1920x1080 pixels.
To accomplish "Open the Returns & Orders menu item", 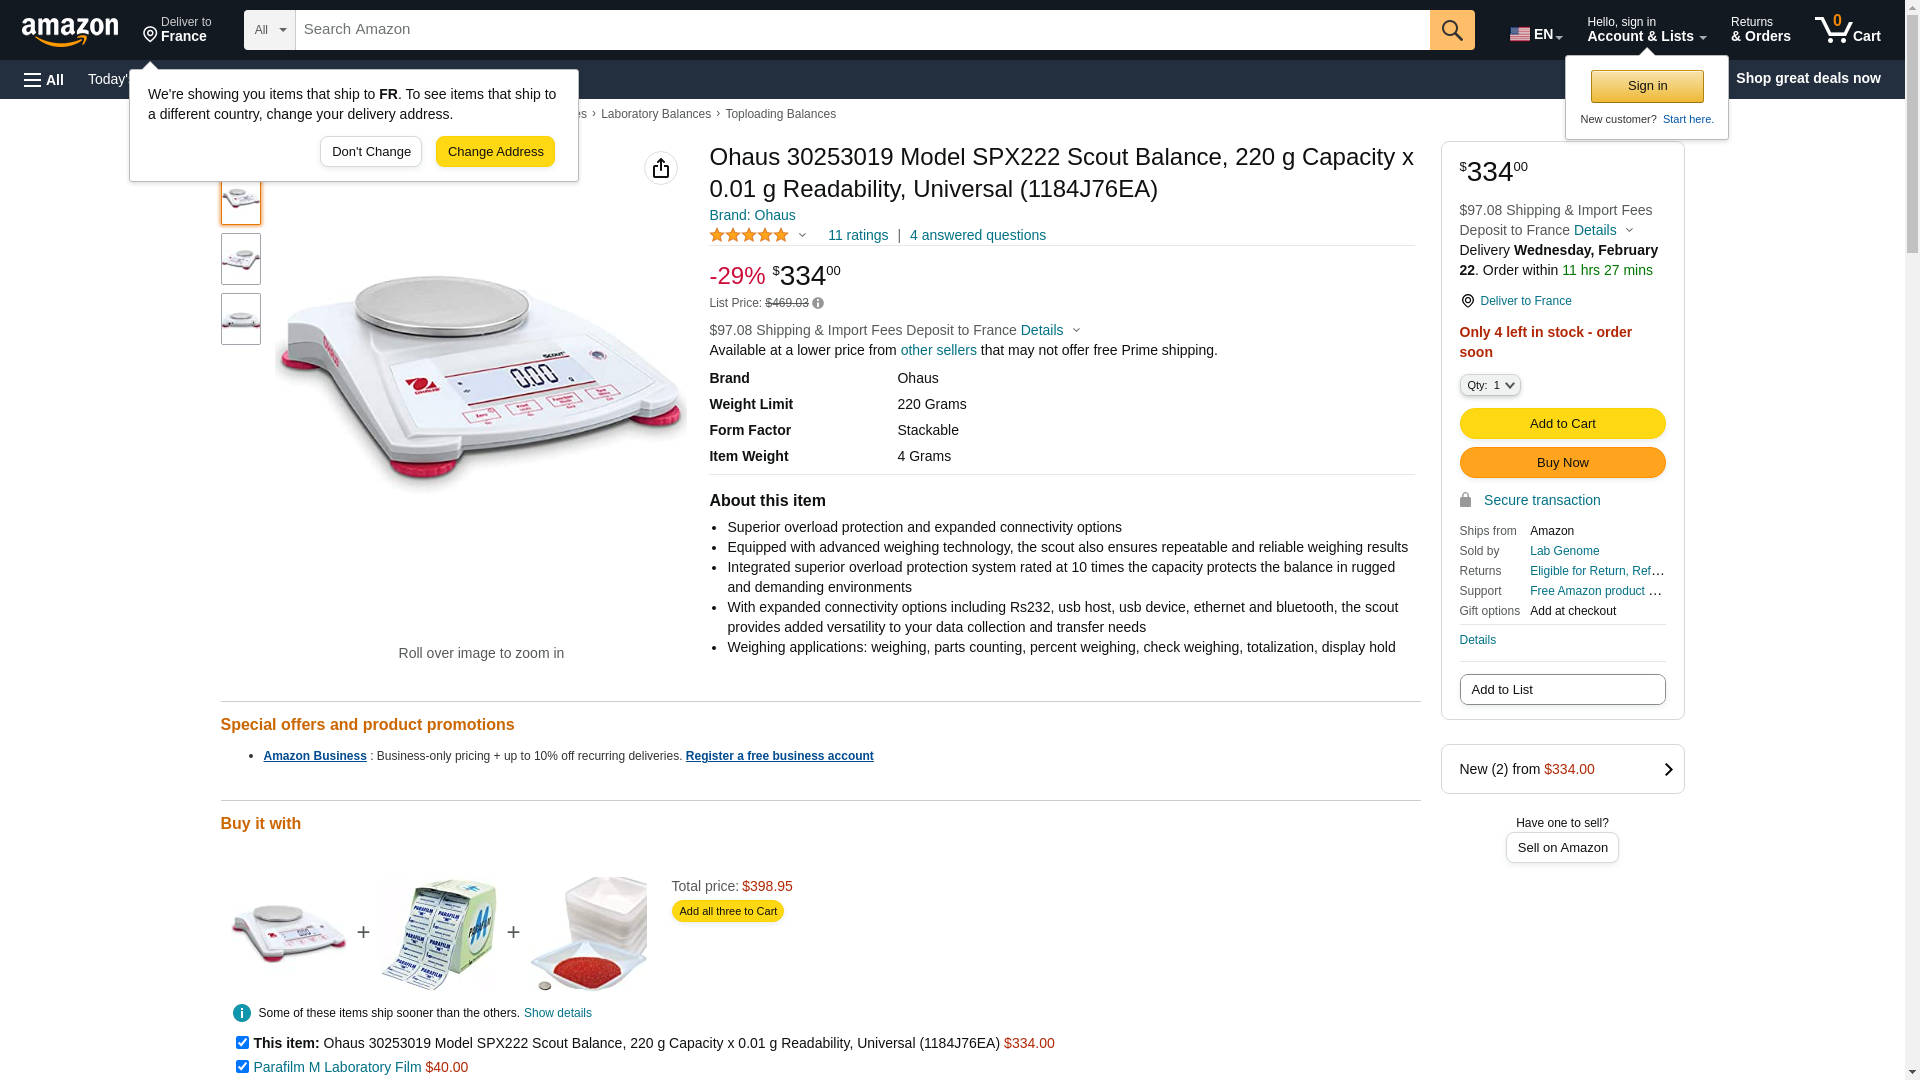I will [1760, 30].
